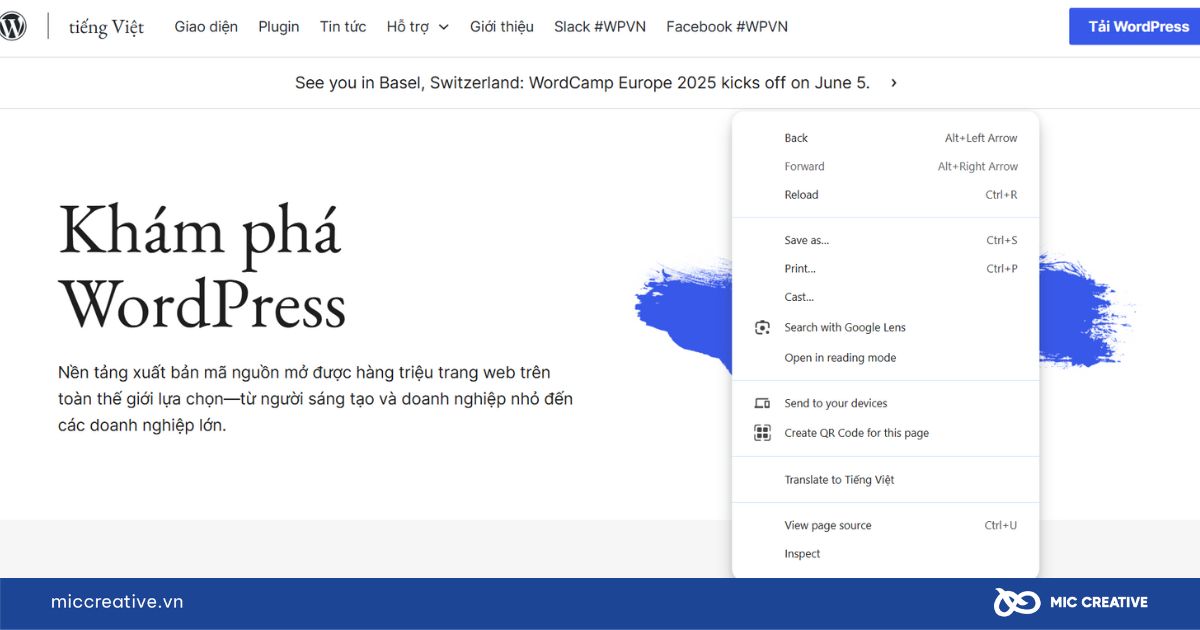The height and width of the screenshot is (630, 1200).
Task: Click the Google Lens icon in context menu
Action: [x=762, y=328]
